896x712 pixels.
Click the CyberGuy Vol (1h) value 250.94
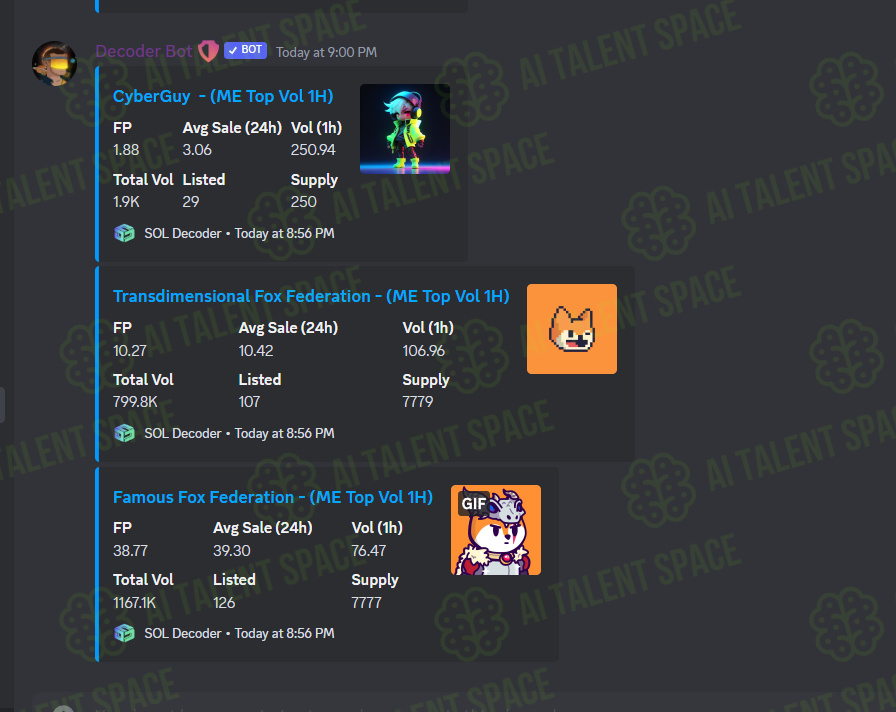pos(313,150)
